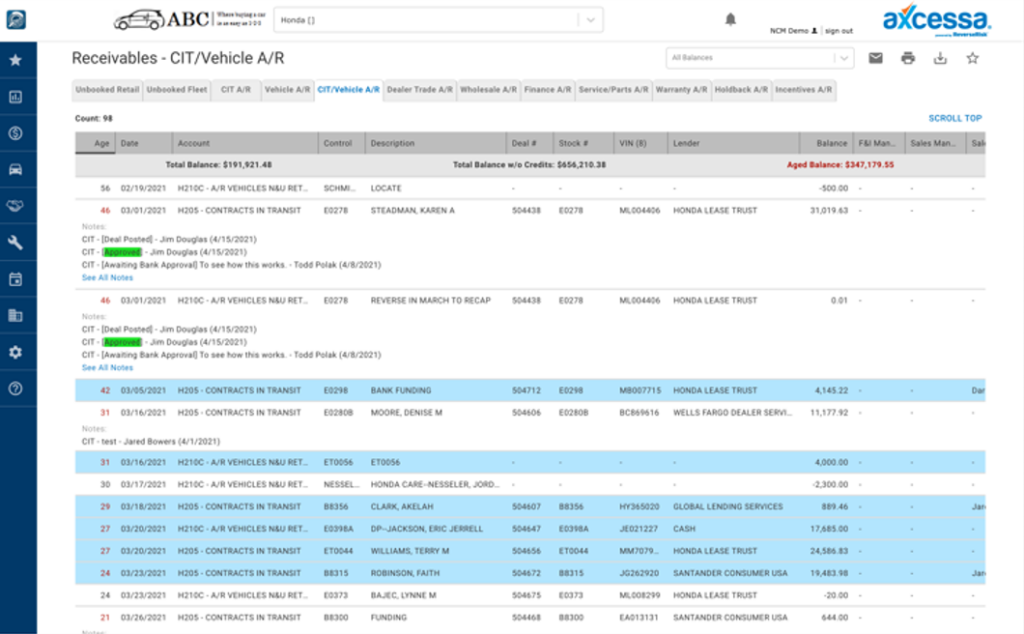Click the Aged Balance total in red
Viewport: 1024px width, 634px height.
[x=840, y=165]
